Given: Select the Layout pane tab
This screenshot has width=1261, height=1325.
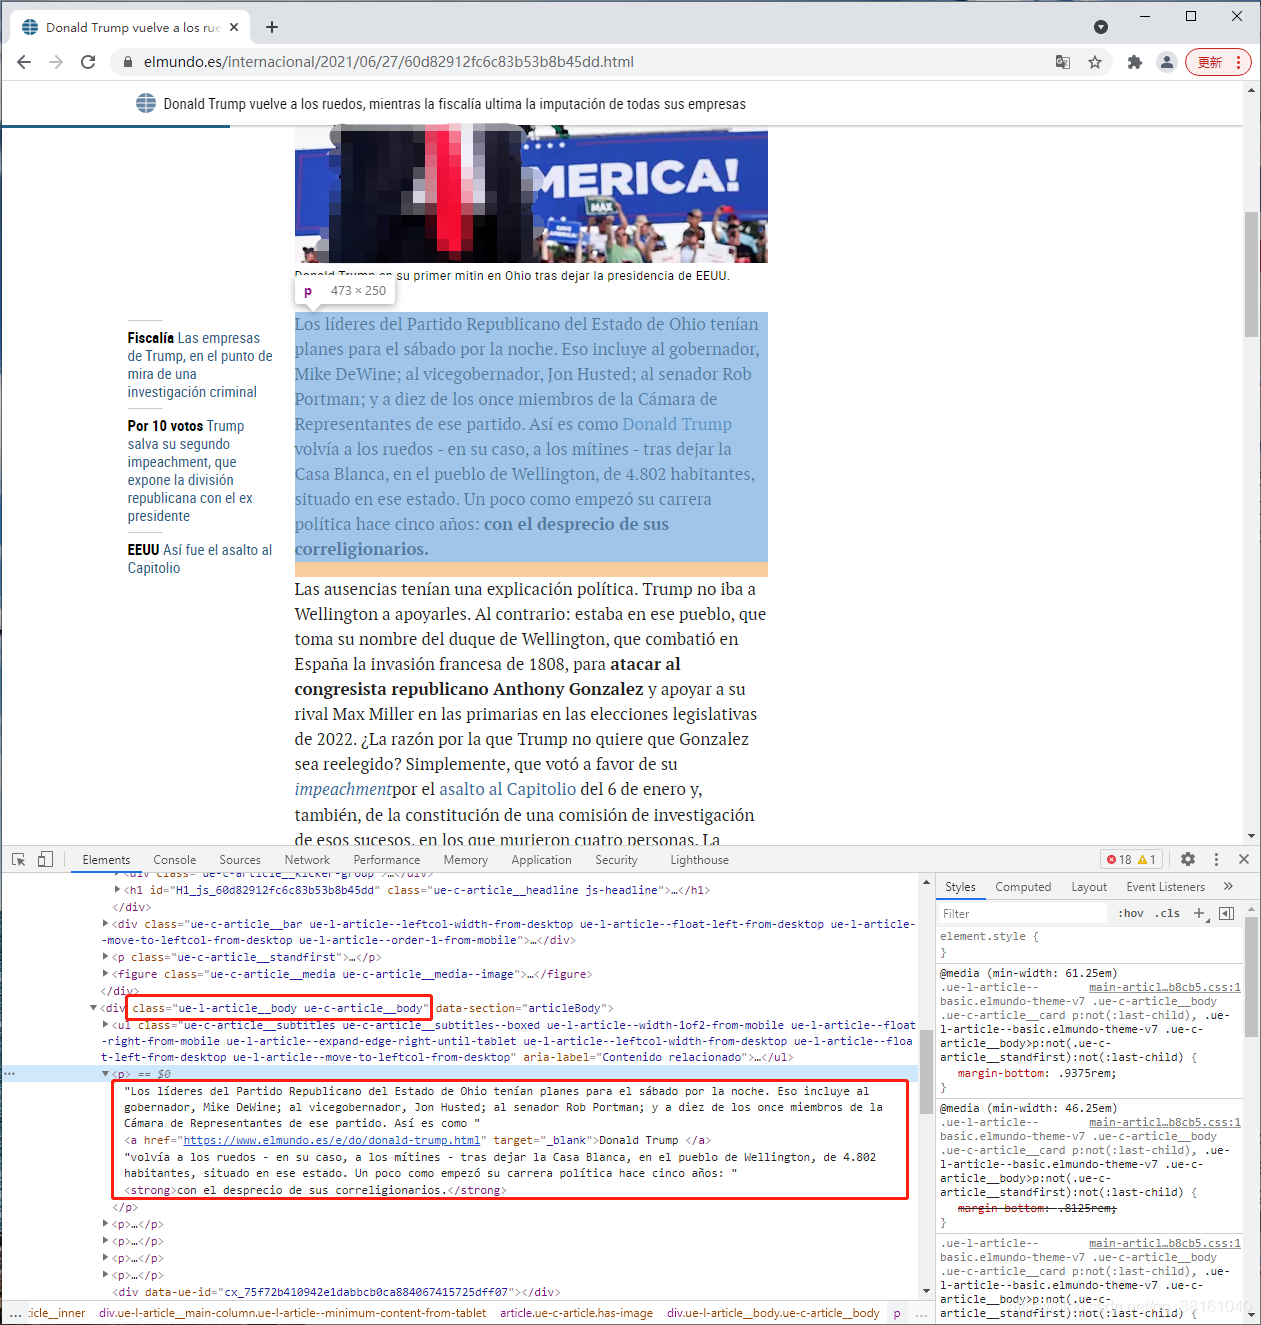Looking at the screenshot, I should pyautogui.click(x=1089, y=887).
